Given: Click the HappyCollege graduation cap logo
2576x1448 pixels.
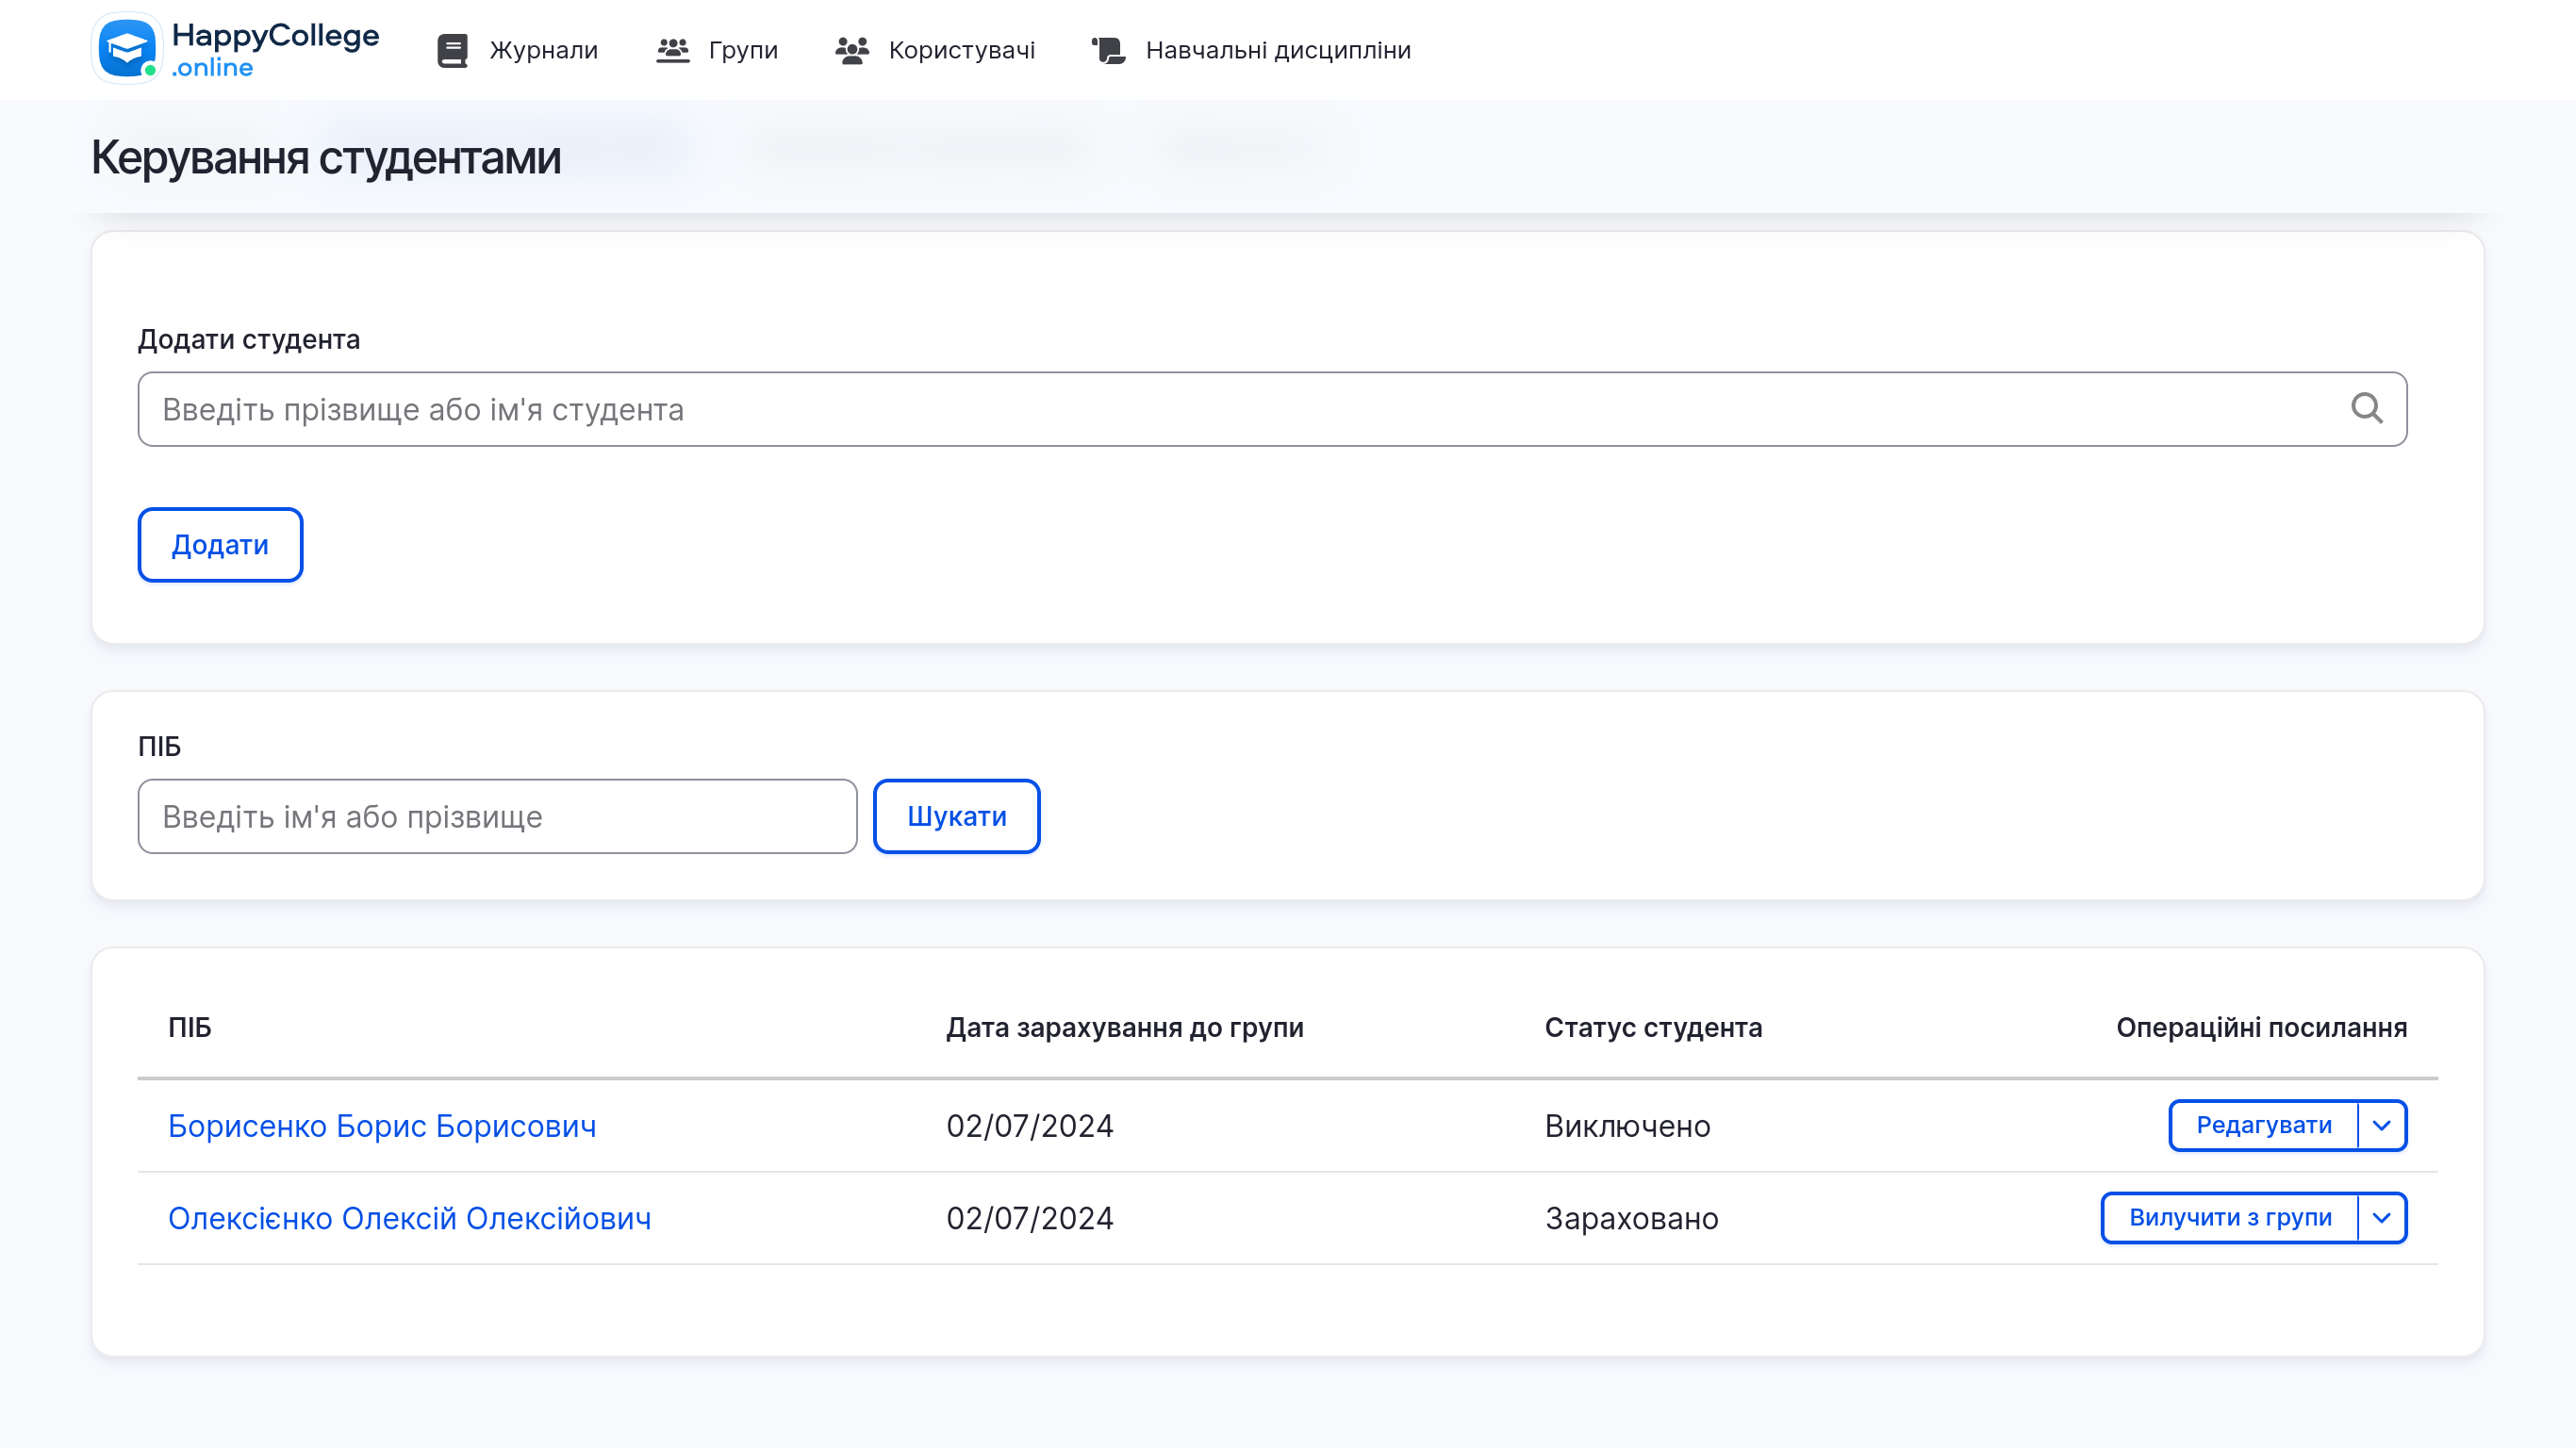Looking at the screenshot, I should 126,48.
